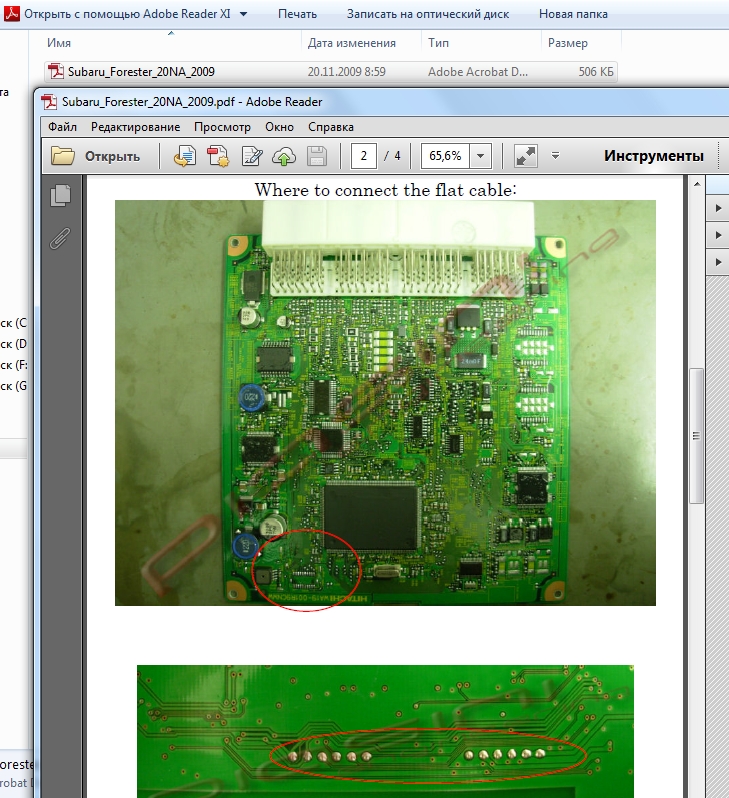Click the date cell 20.11.2009 8:59
Image resolution: width=729 pixels, height=798 pixels.
[346, 72]
